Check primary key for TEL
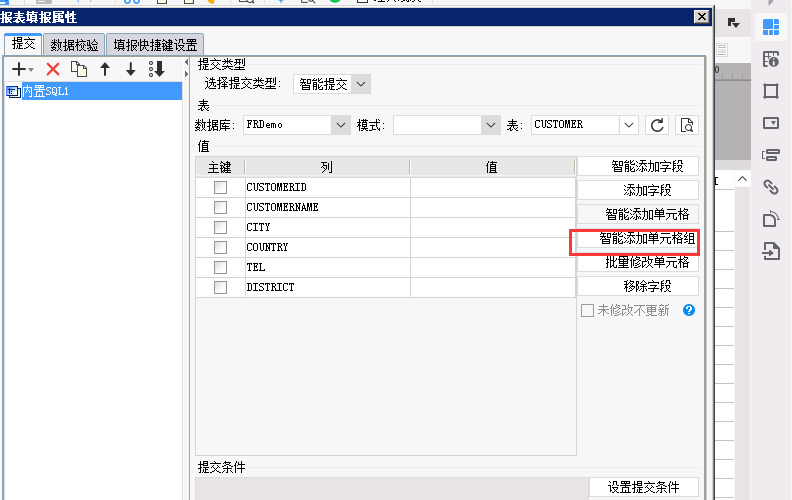792x500 pixels. [x=220, y=267]
